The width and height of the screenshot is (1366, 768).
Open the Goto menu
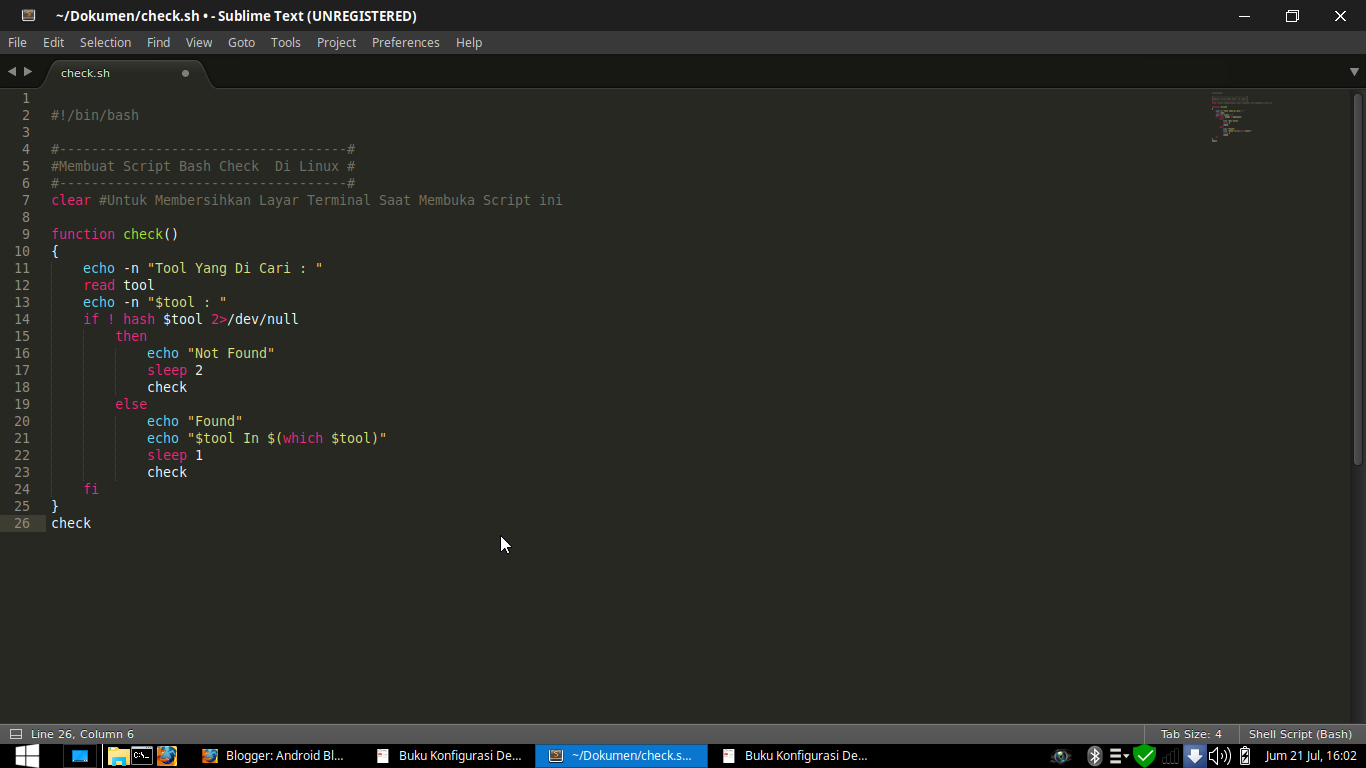pos(241,42)
